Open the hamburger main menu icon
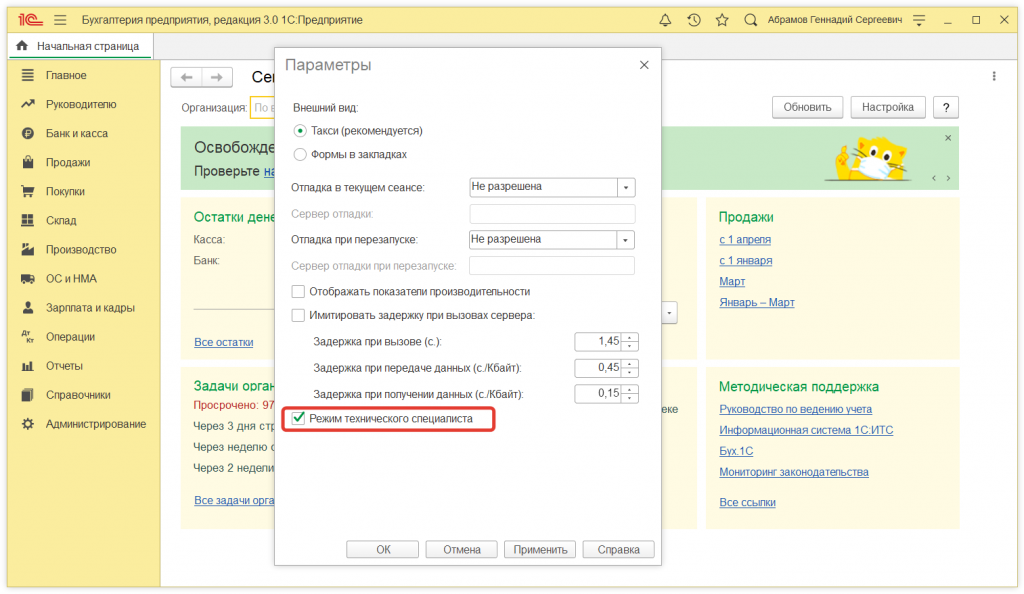This screenshot has height=594, width=1024. coord(61,20)
